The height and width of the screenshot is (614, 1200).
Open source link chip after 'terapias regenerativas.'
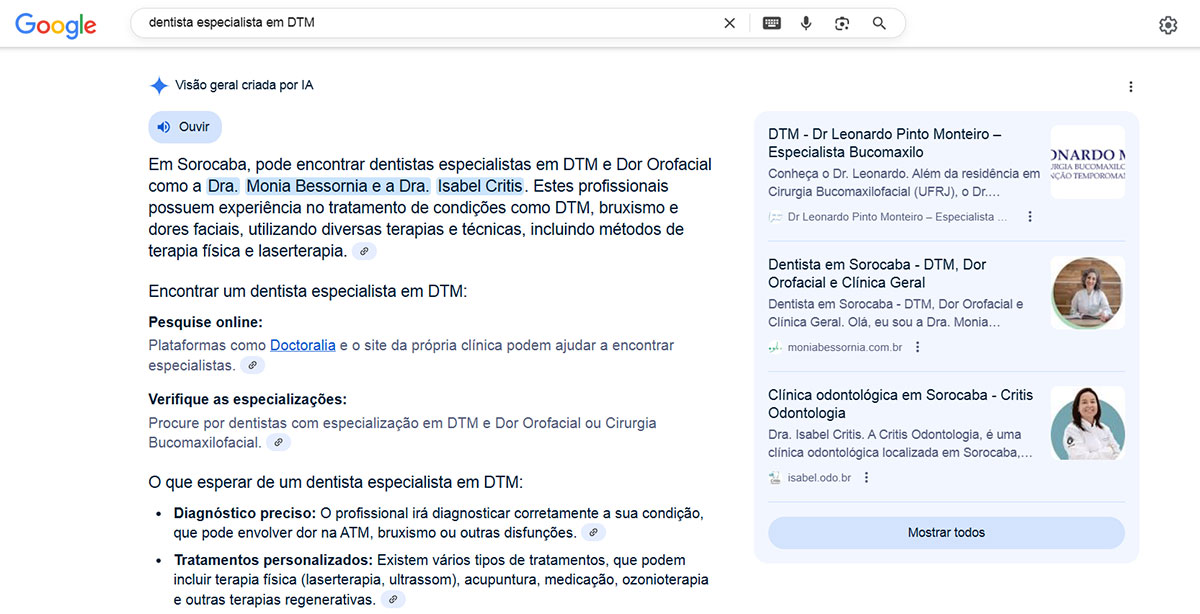pyautogui.click(x=394, y=600)
